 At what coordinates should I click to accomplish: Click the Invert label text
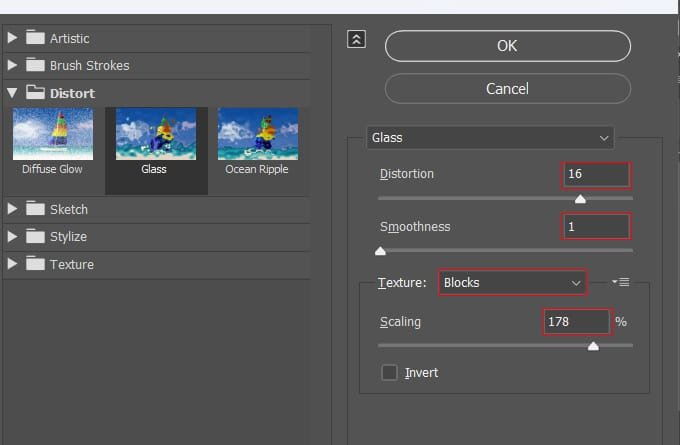pos(421,373)
